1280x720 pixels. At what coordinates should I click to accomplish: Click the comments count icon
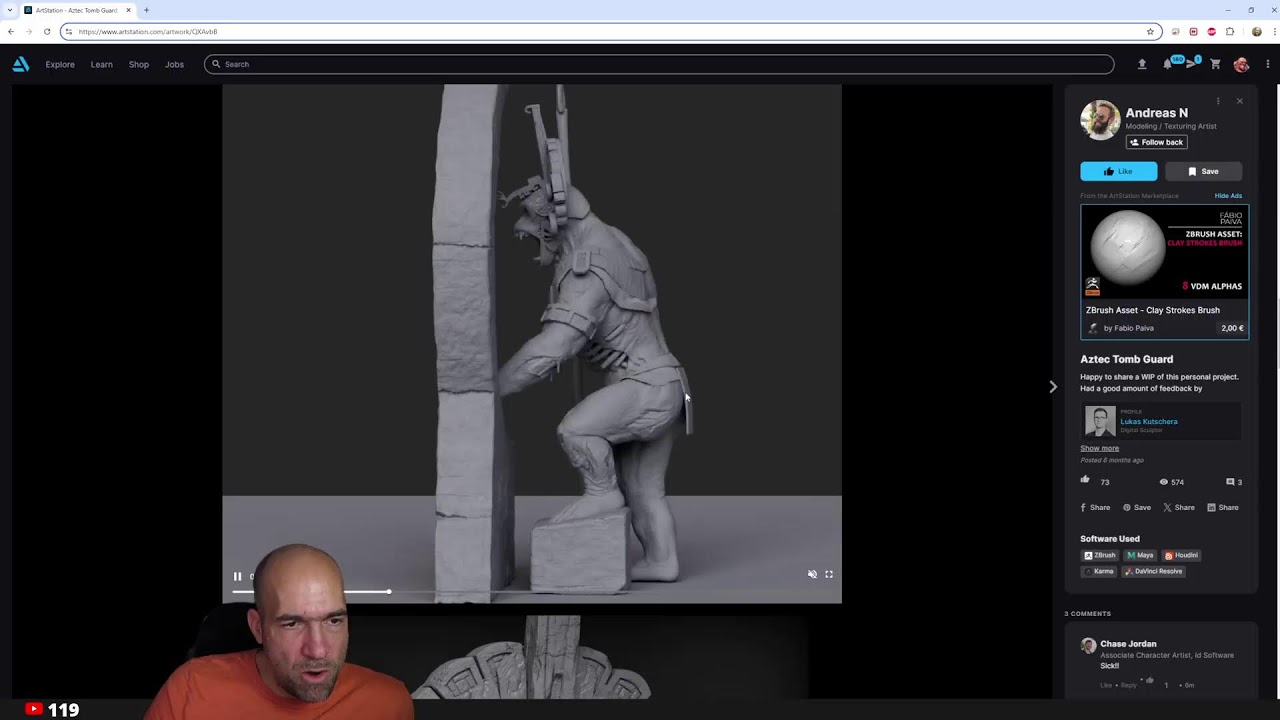tap(1230, 482)
